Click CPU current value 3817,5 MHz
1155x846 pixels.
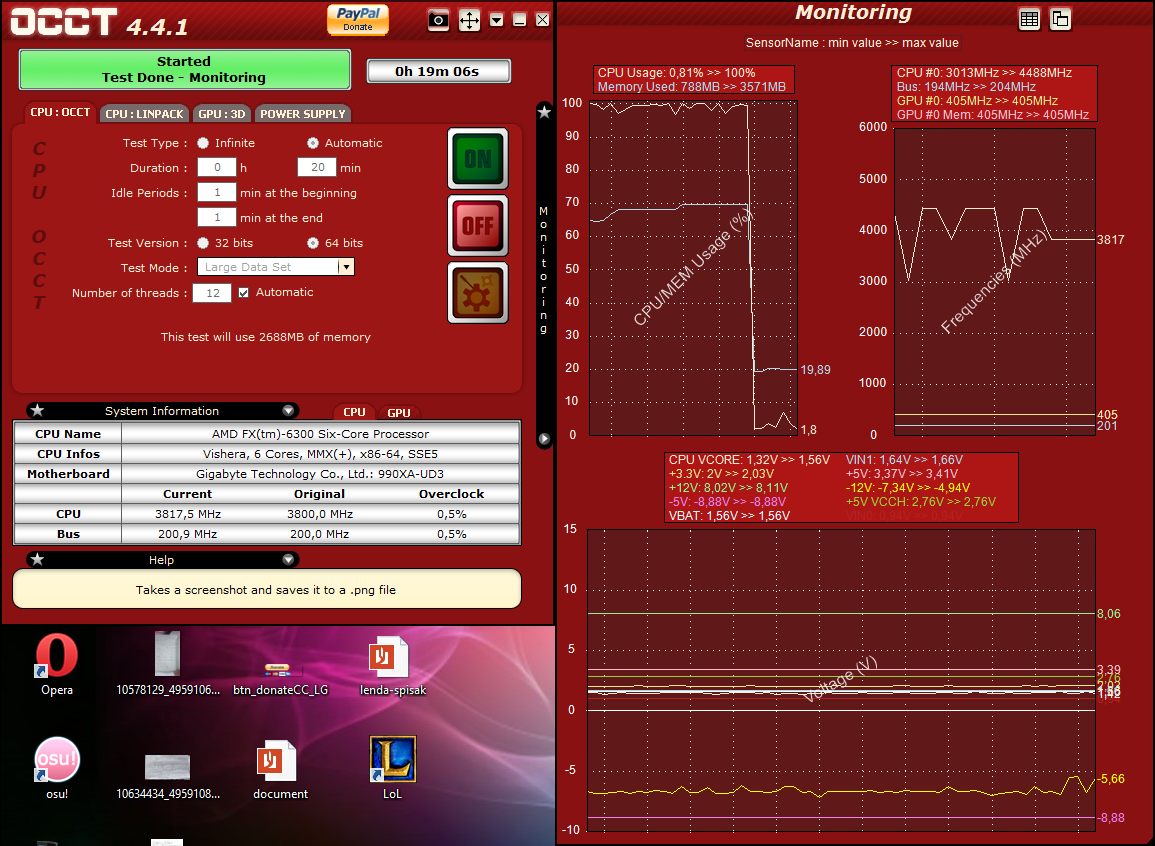point(188,514)
